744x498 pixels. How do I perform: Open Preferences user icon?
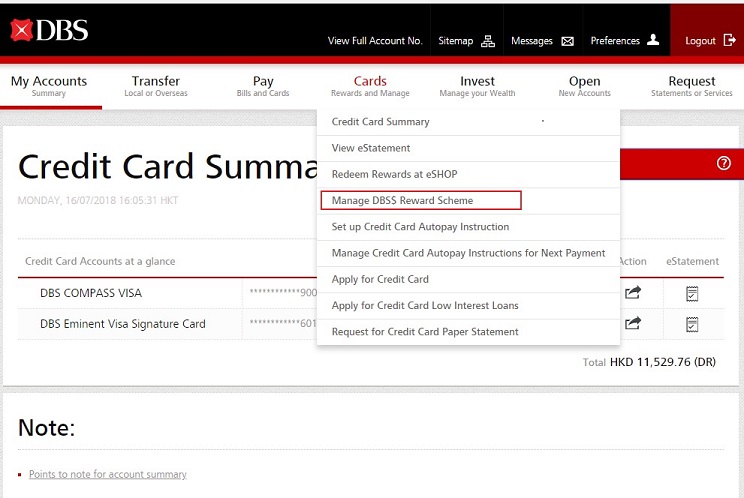(x=653, y=40)
